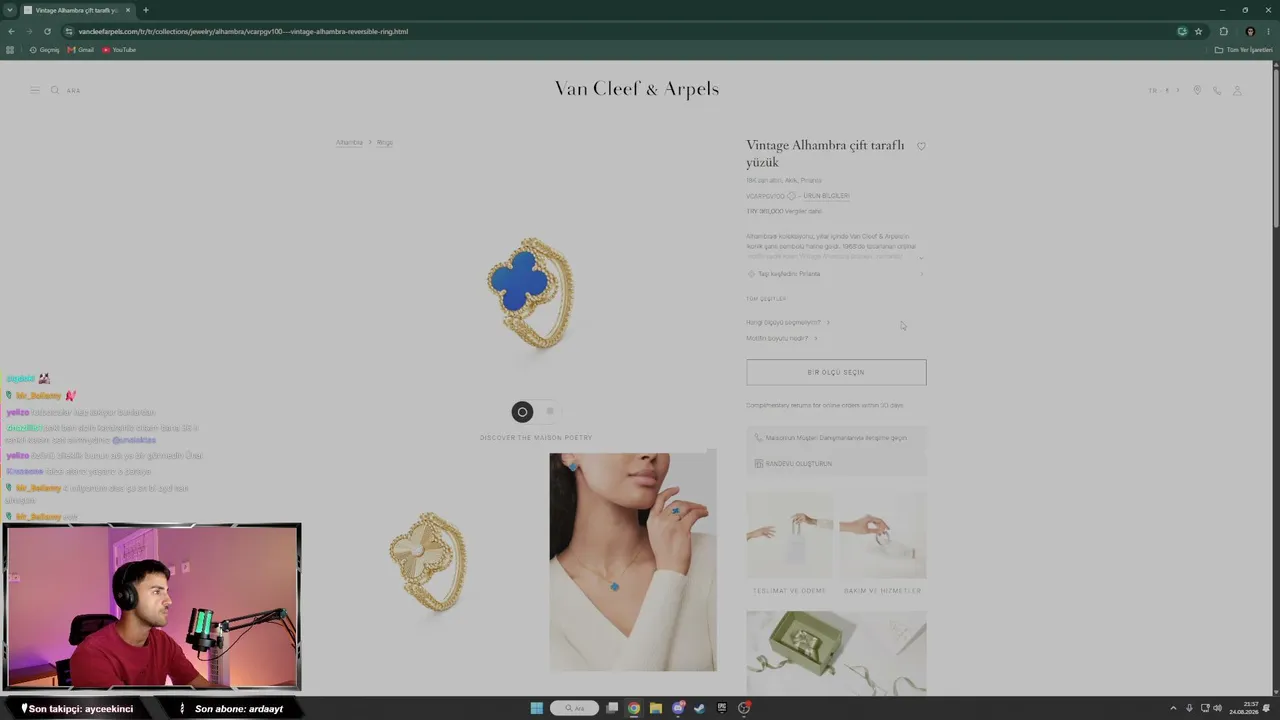This screenshot has height=720, width=1280.
Task: Open Chrome extensions puzzle icon
Action: point(1223,31)
